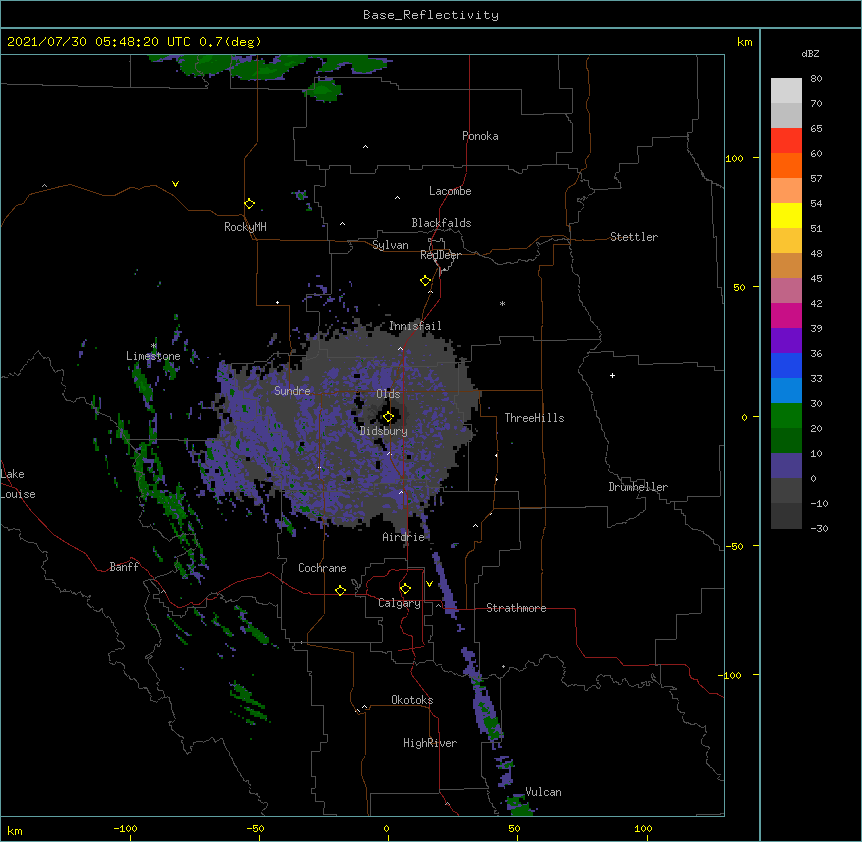
Task: Select the yellow V marker east of Calgary diamond
Action: 429,584
